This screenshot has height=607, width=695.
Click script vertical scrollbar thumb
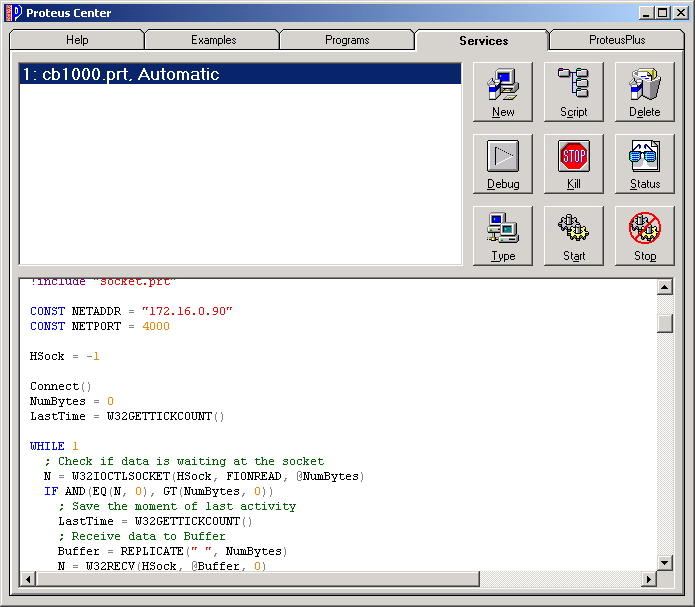click(664, 323)
